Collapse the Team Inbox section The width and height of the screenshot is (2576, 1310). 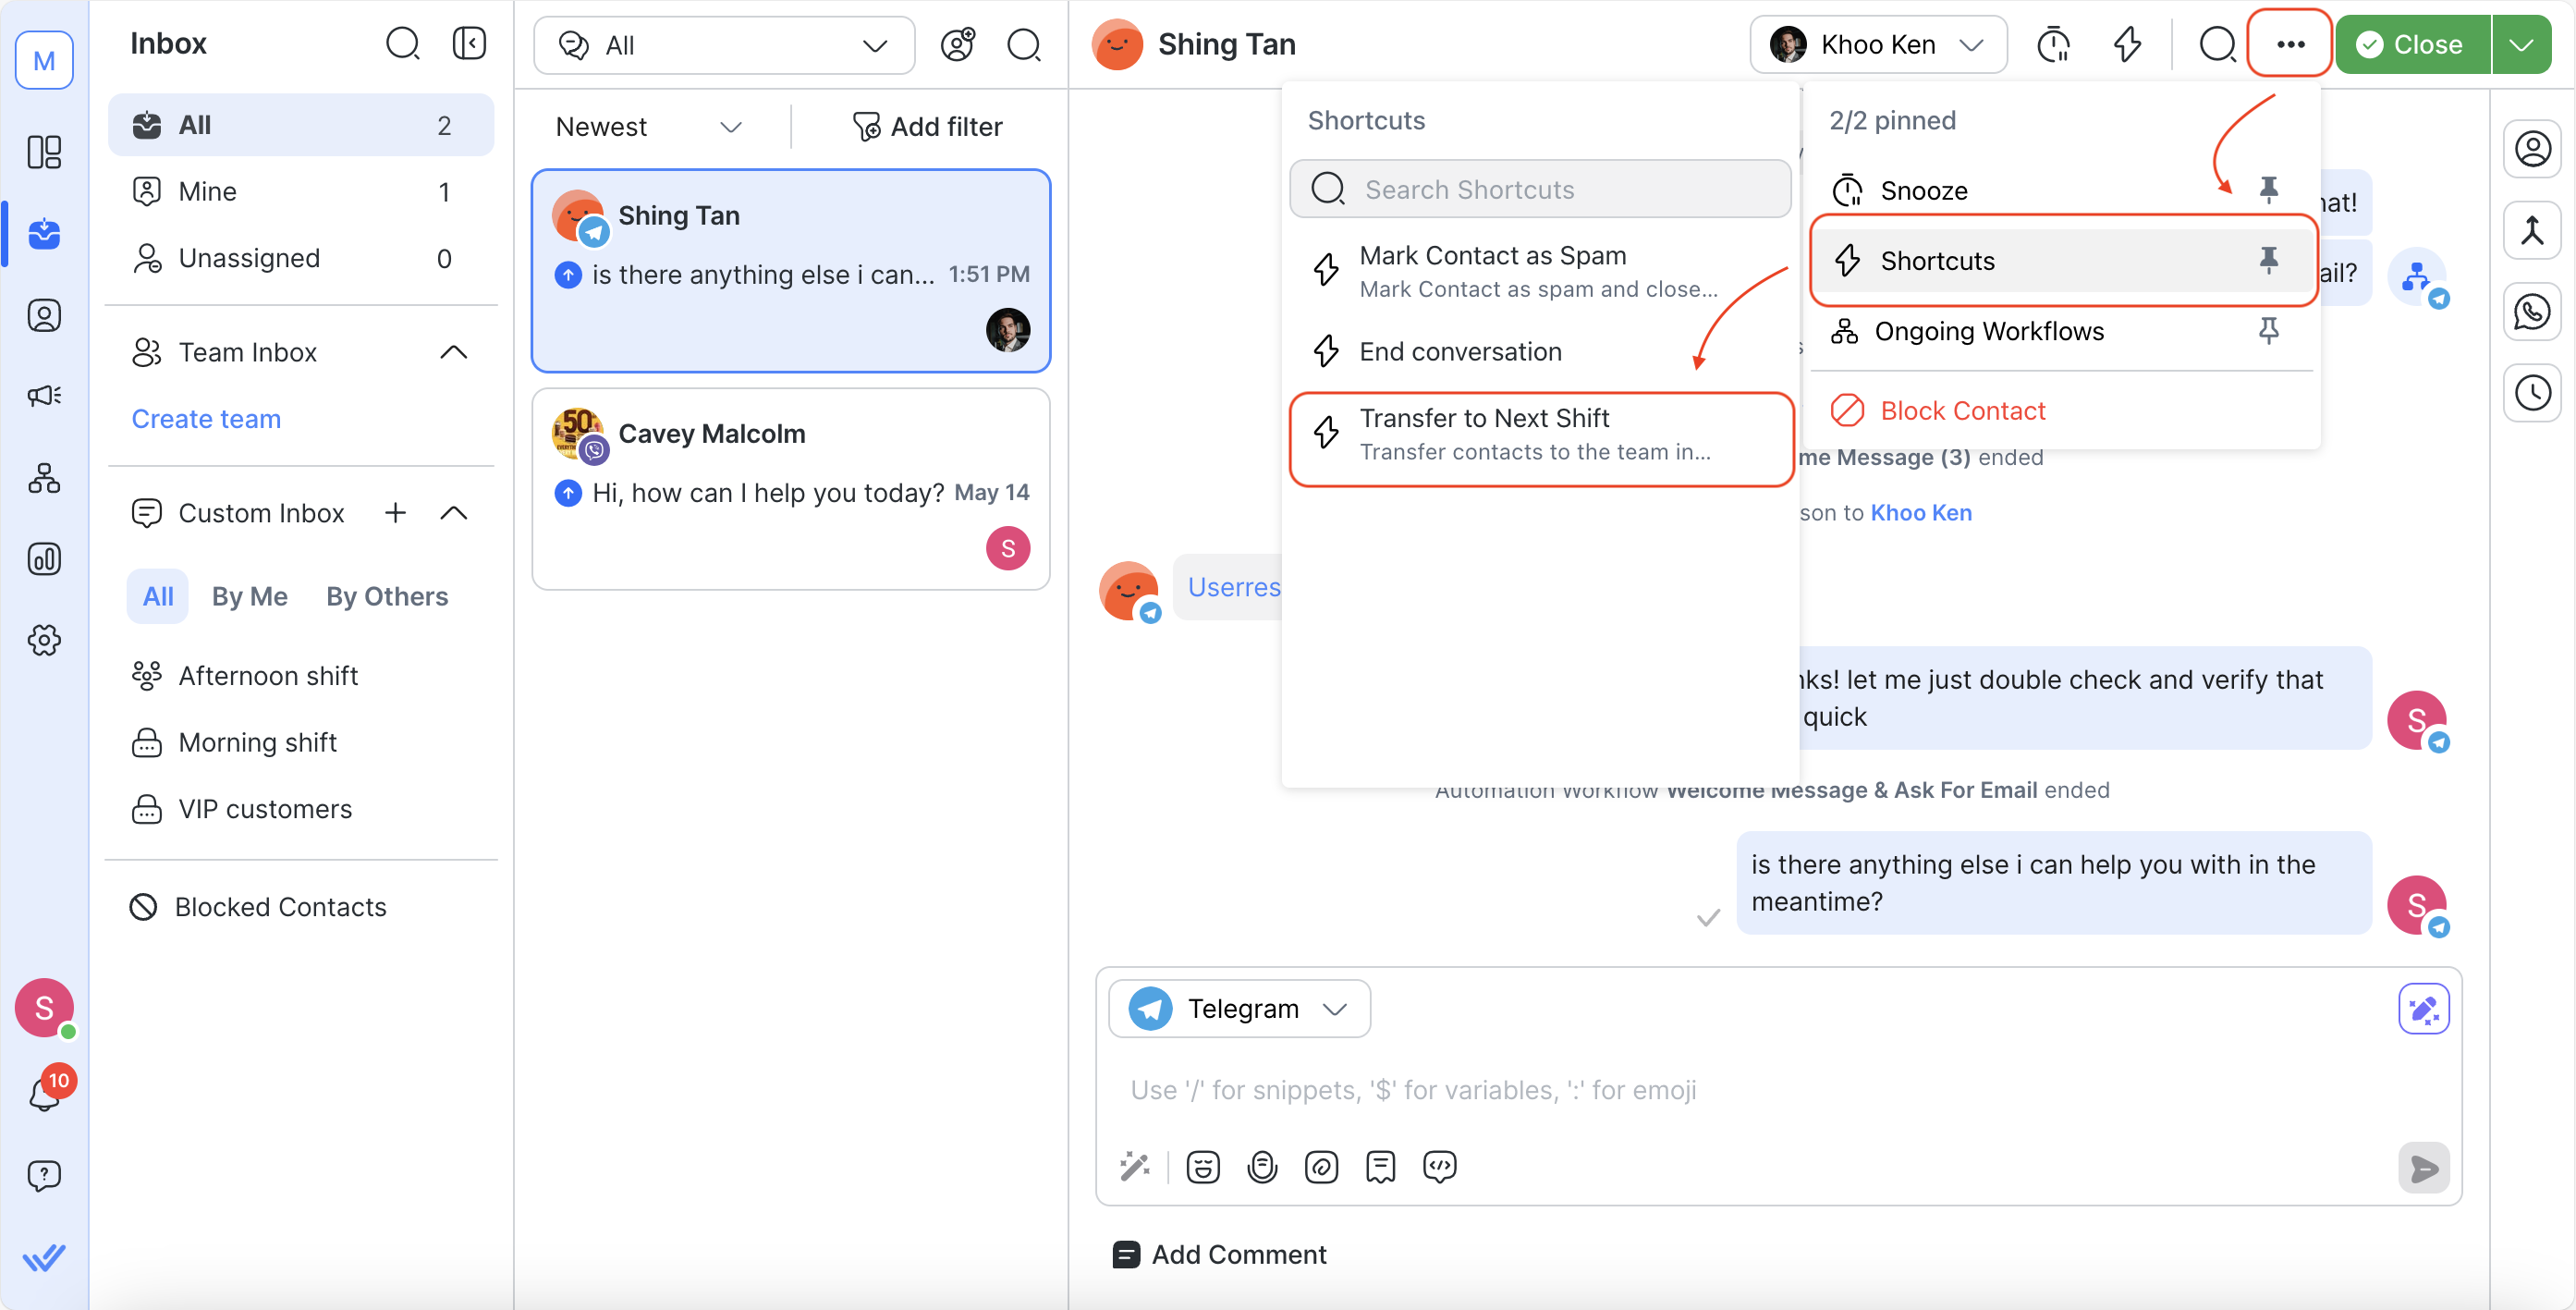[454, 352]
